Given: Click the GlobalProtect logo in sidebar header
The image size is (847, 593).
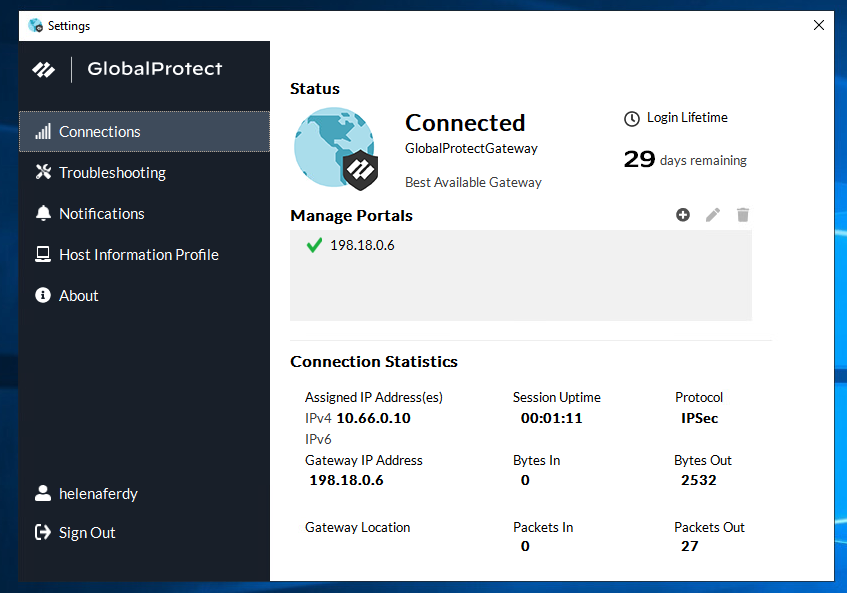Looking at the screenshot, I should coord(44,70).
